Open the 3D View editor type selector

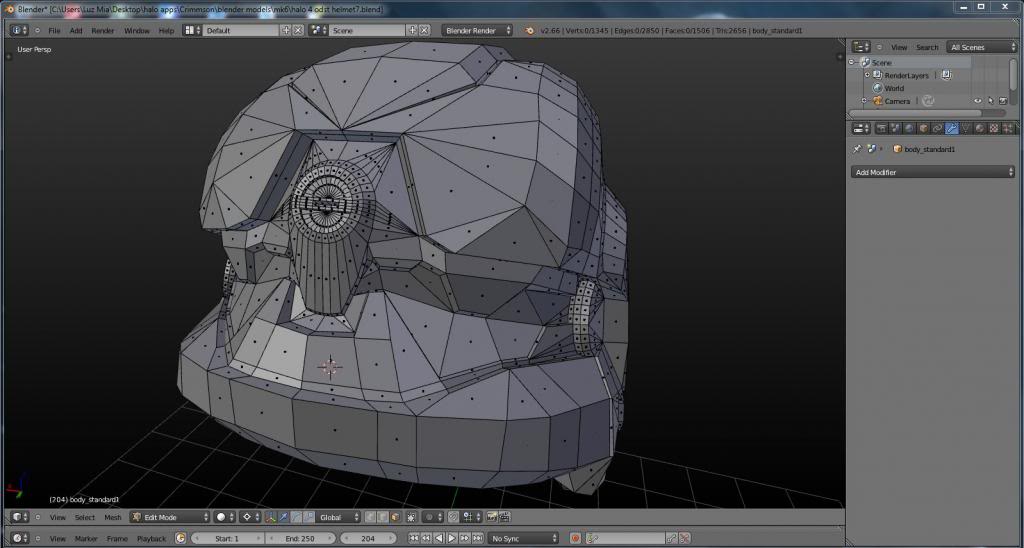click(20, 517)
